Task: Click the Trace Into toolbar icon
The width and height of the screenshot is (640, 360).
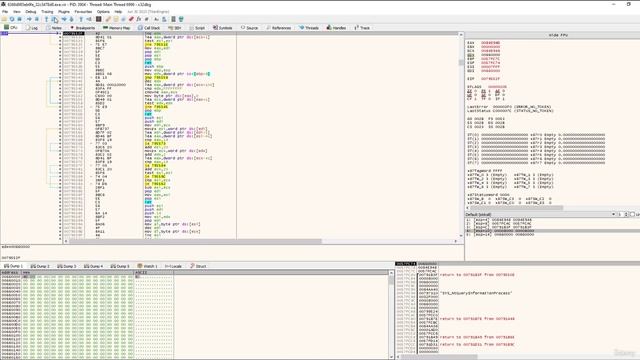Action: 64,19
